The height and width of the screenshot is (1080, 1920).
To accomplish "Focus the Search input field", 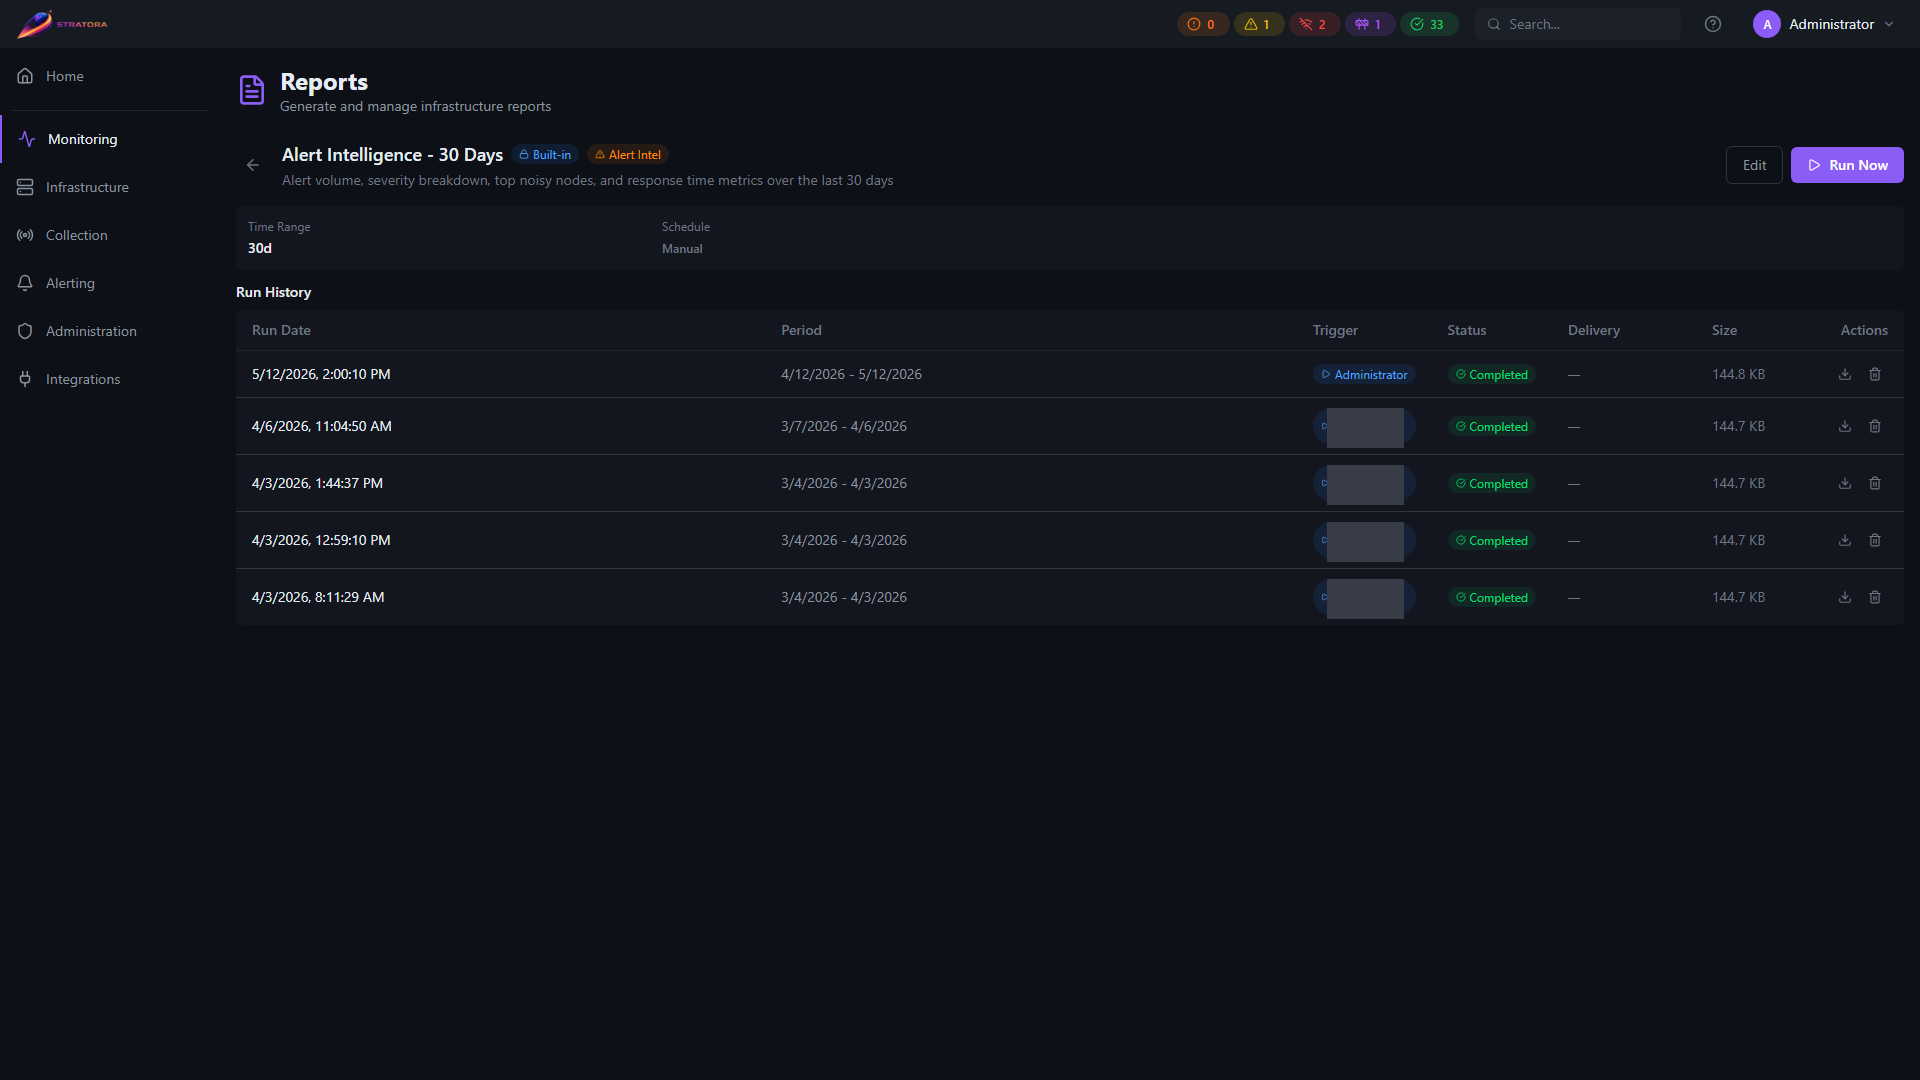I will tap(1578, 24).
